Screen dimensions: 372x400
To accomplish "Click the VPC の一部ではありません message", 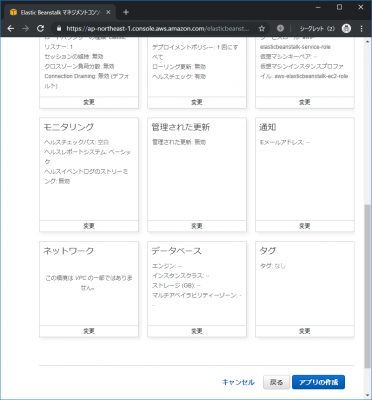I will pos(89,282).
